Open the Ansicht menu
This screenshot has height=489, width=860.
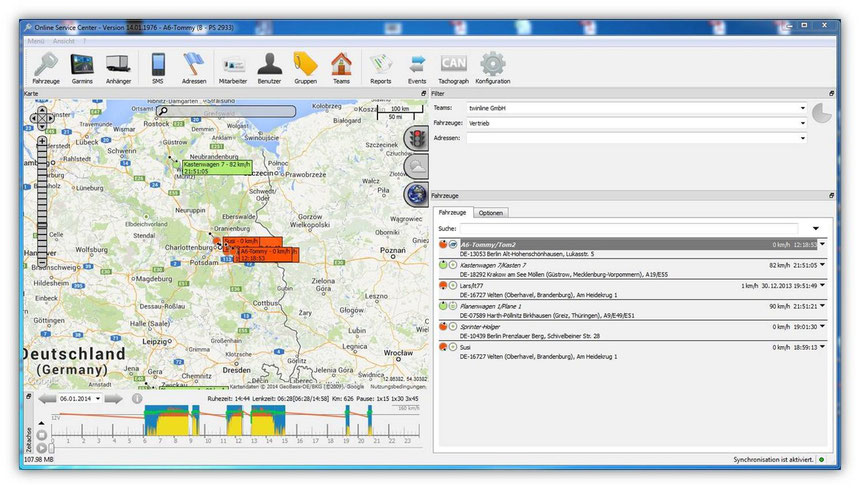coord(64,41)
